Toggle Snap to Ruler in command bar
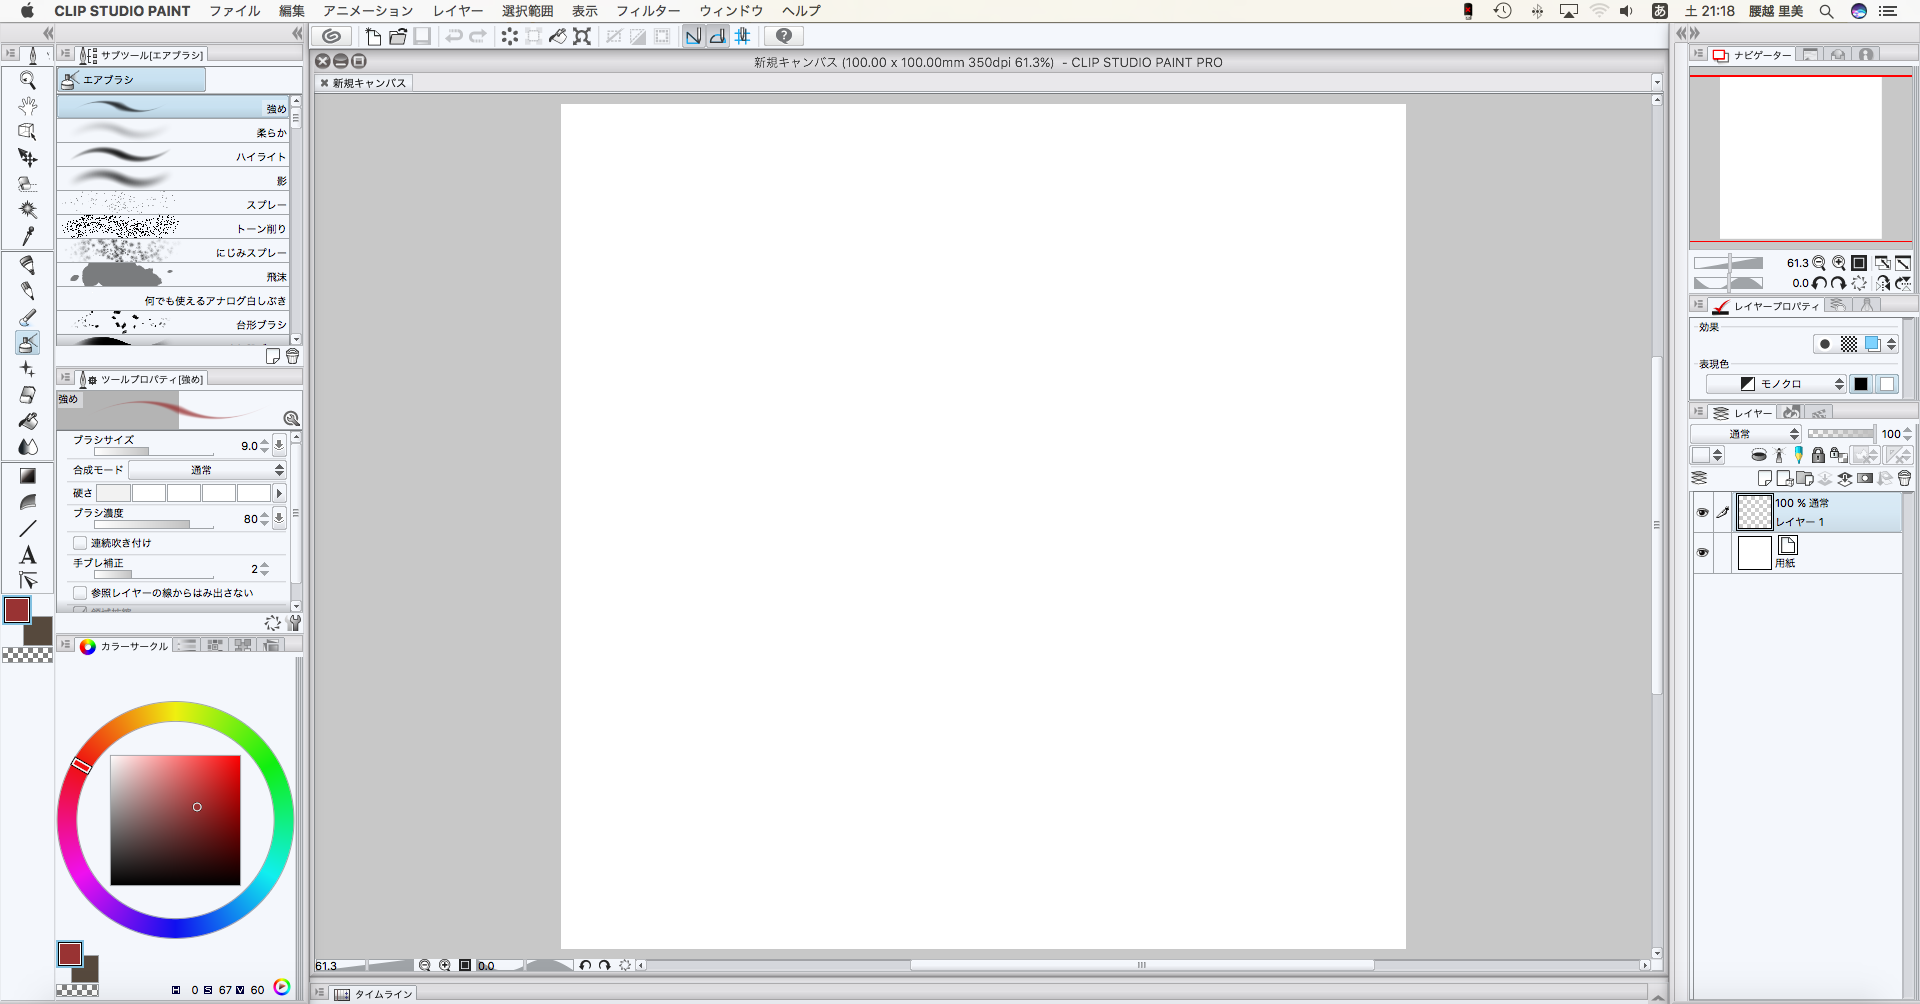The width and height of the screenshot is (1920, 1004). (x=693, y=36)
